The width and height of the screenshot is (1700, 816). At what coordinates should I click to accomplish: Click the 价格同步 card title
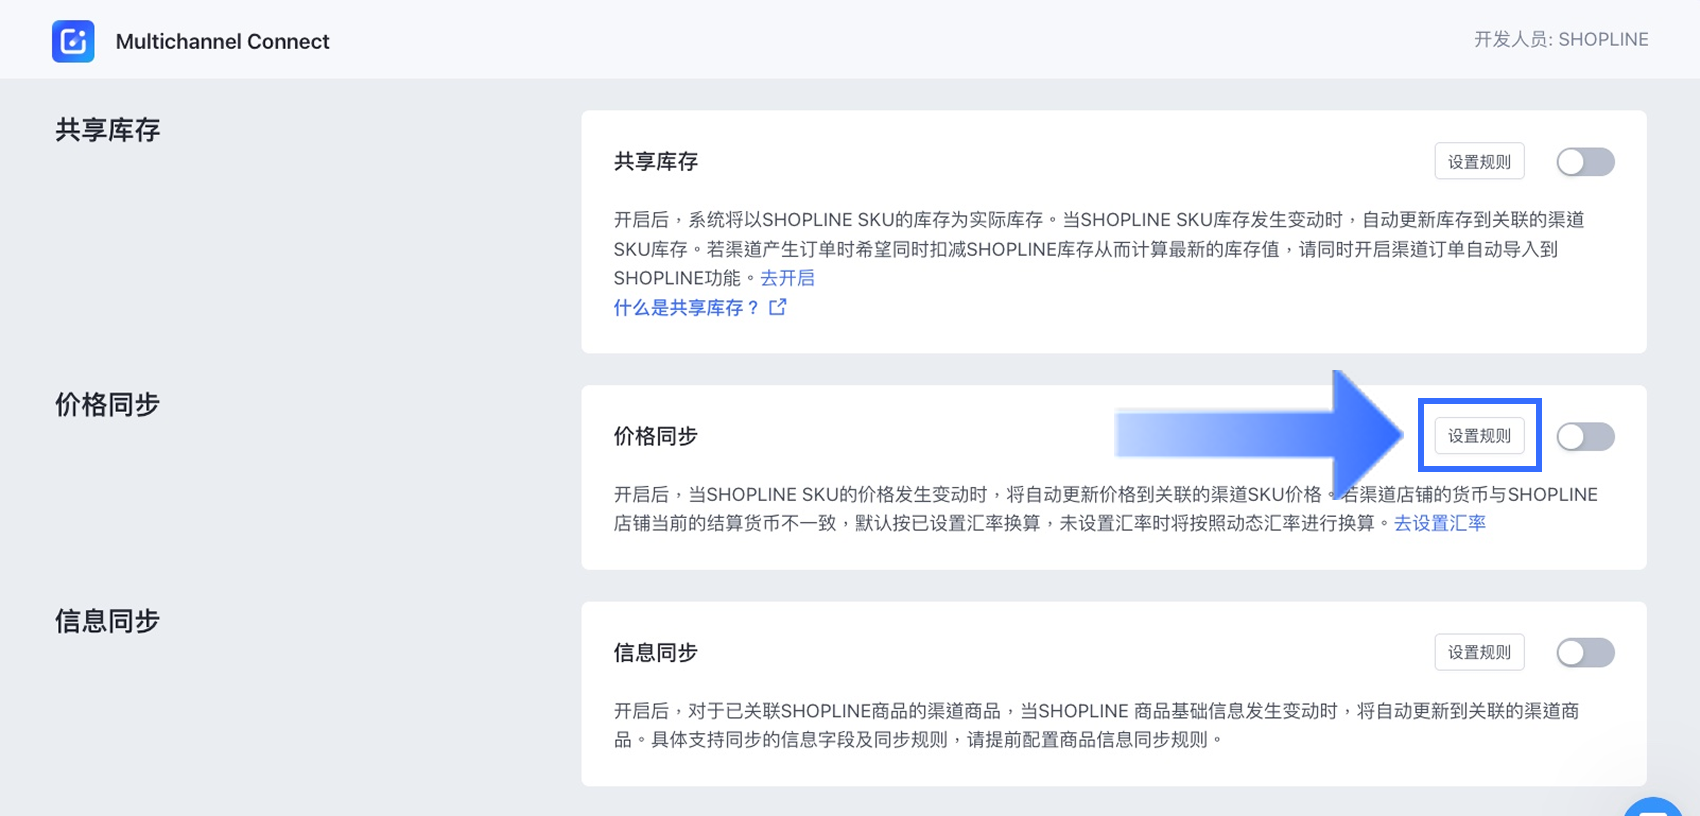coord(656,436)
